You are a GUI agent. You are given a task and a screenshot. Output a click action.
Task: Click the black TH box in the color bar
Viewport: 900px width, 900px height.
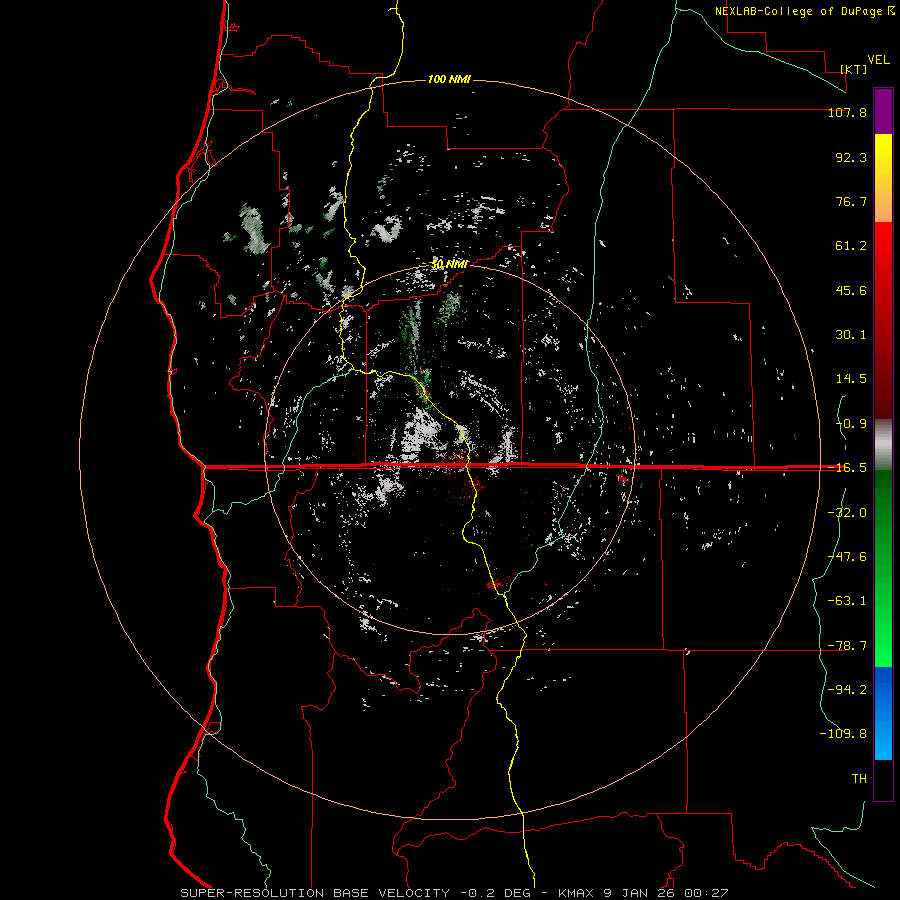(883, 780)
